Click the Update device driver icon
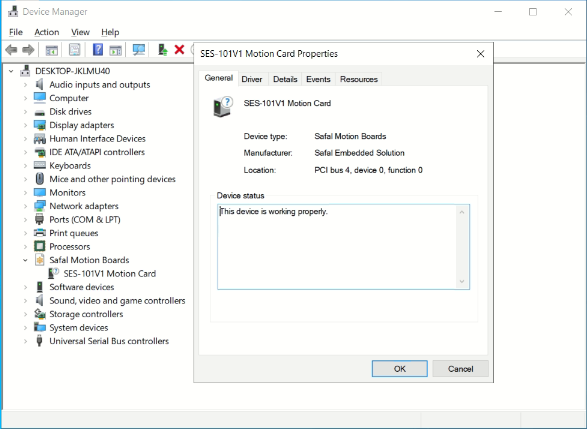The image size is (587, 429). 162,50
